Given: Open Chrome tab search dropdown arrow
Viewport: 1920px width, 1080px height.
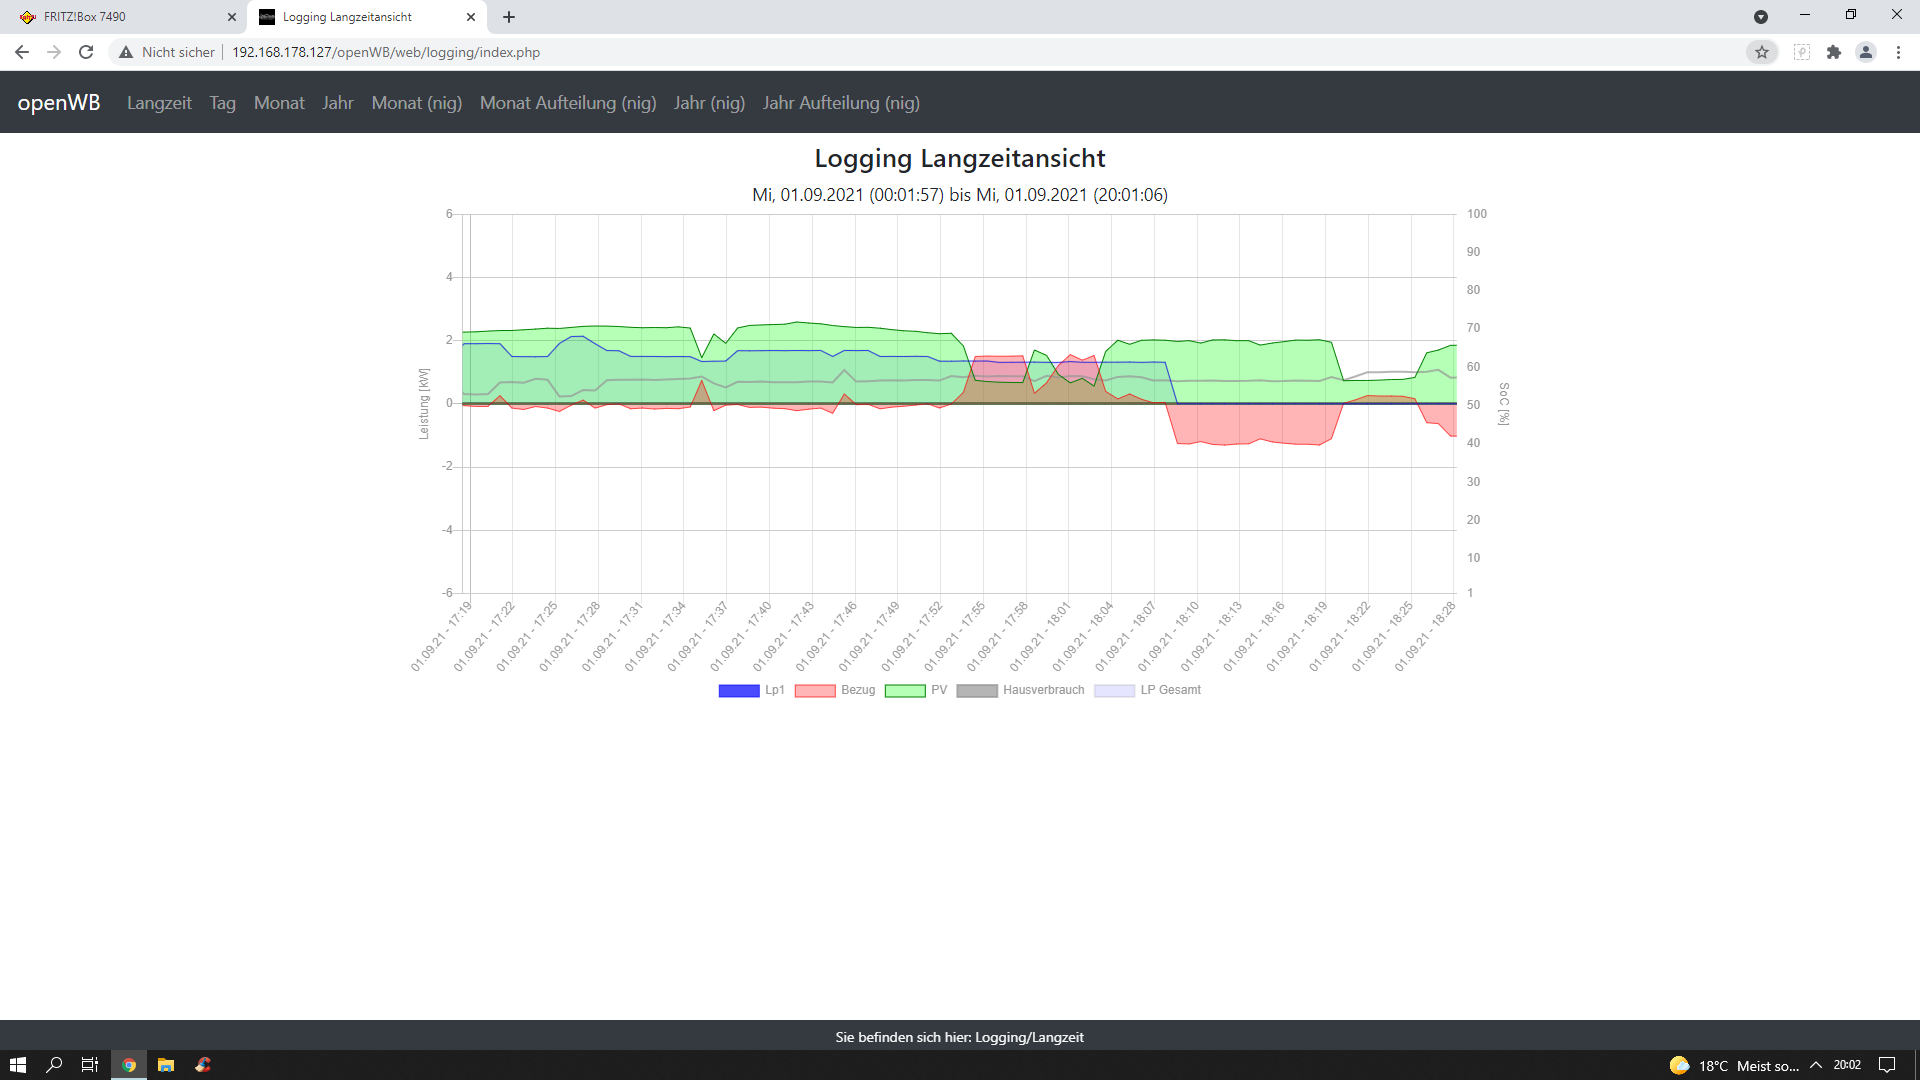Looking at the screenshot, I should pyautogui.click(x=1761, y=17).
